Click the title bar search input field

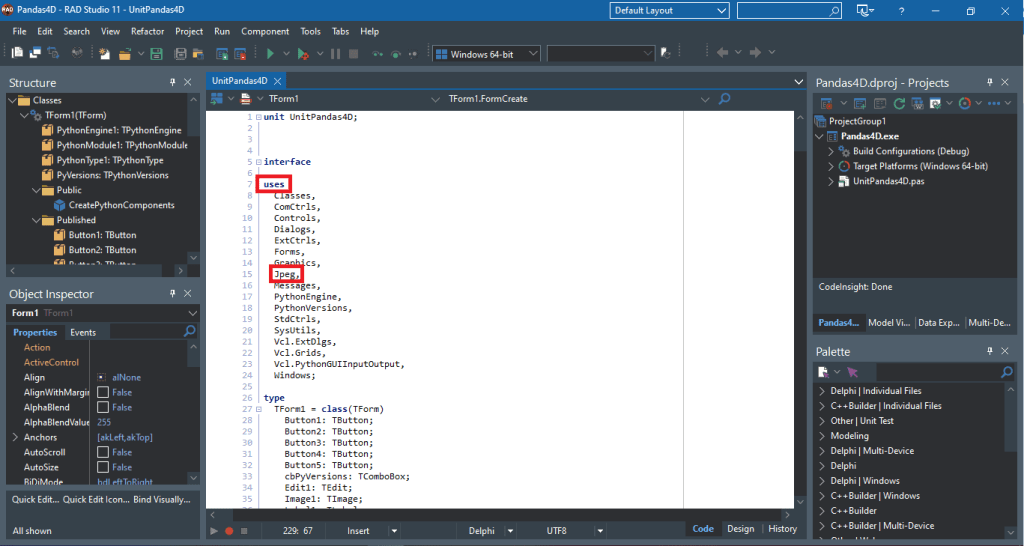pyautogui.click(x=789, y=10)
